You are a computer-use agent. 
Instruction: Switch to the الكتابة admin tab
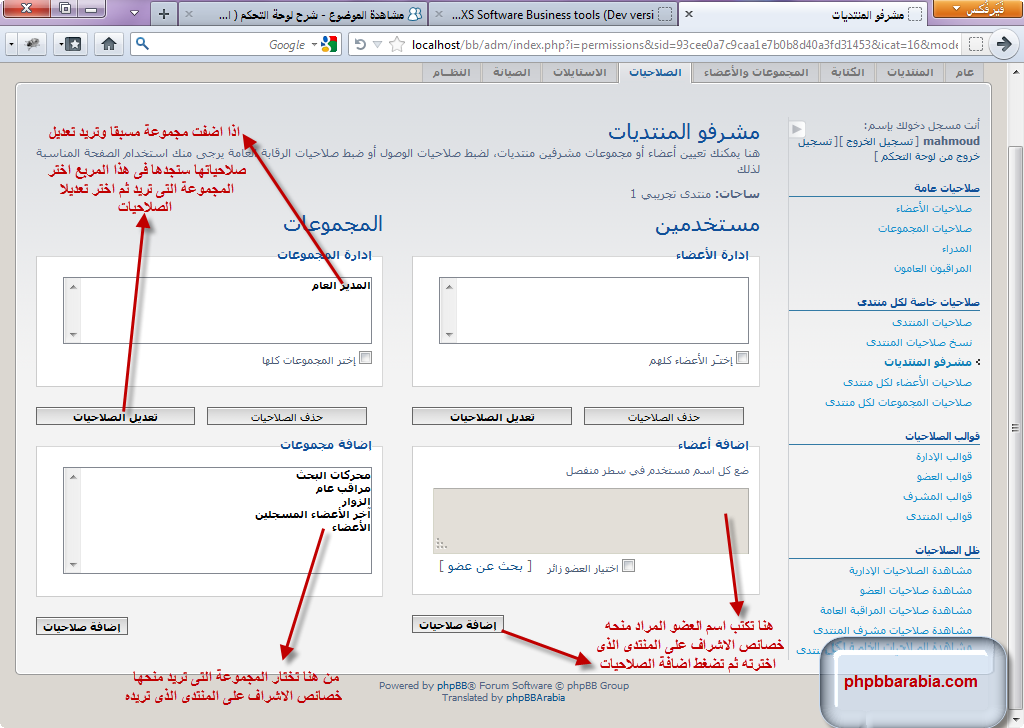[848, 72]
